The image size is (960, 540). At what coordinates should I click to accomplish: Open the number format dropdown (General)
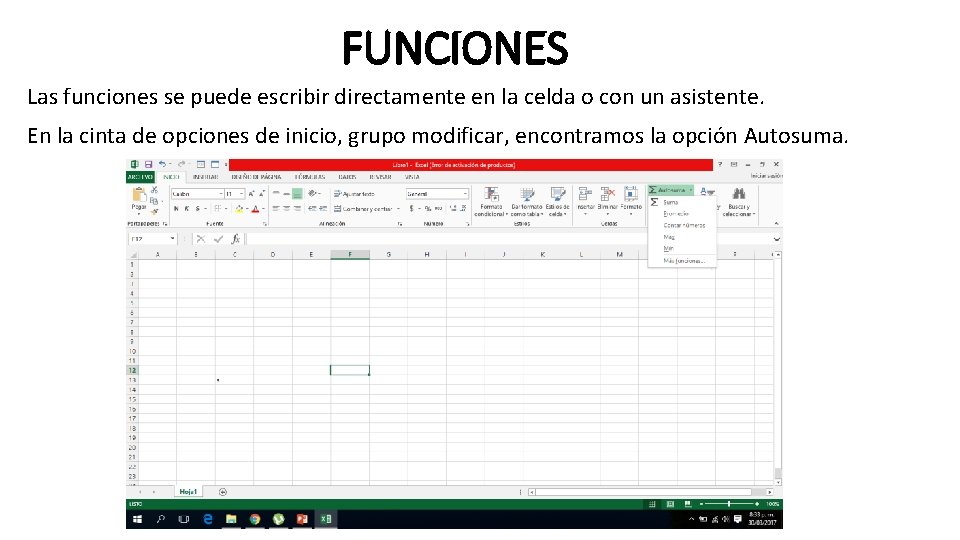tap(465, 193)
